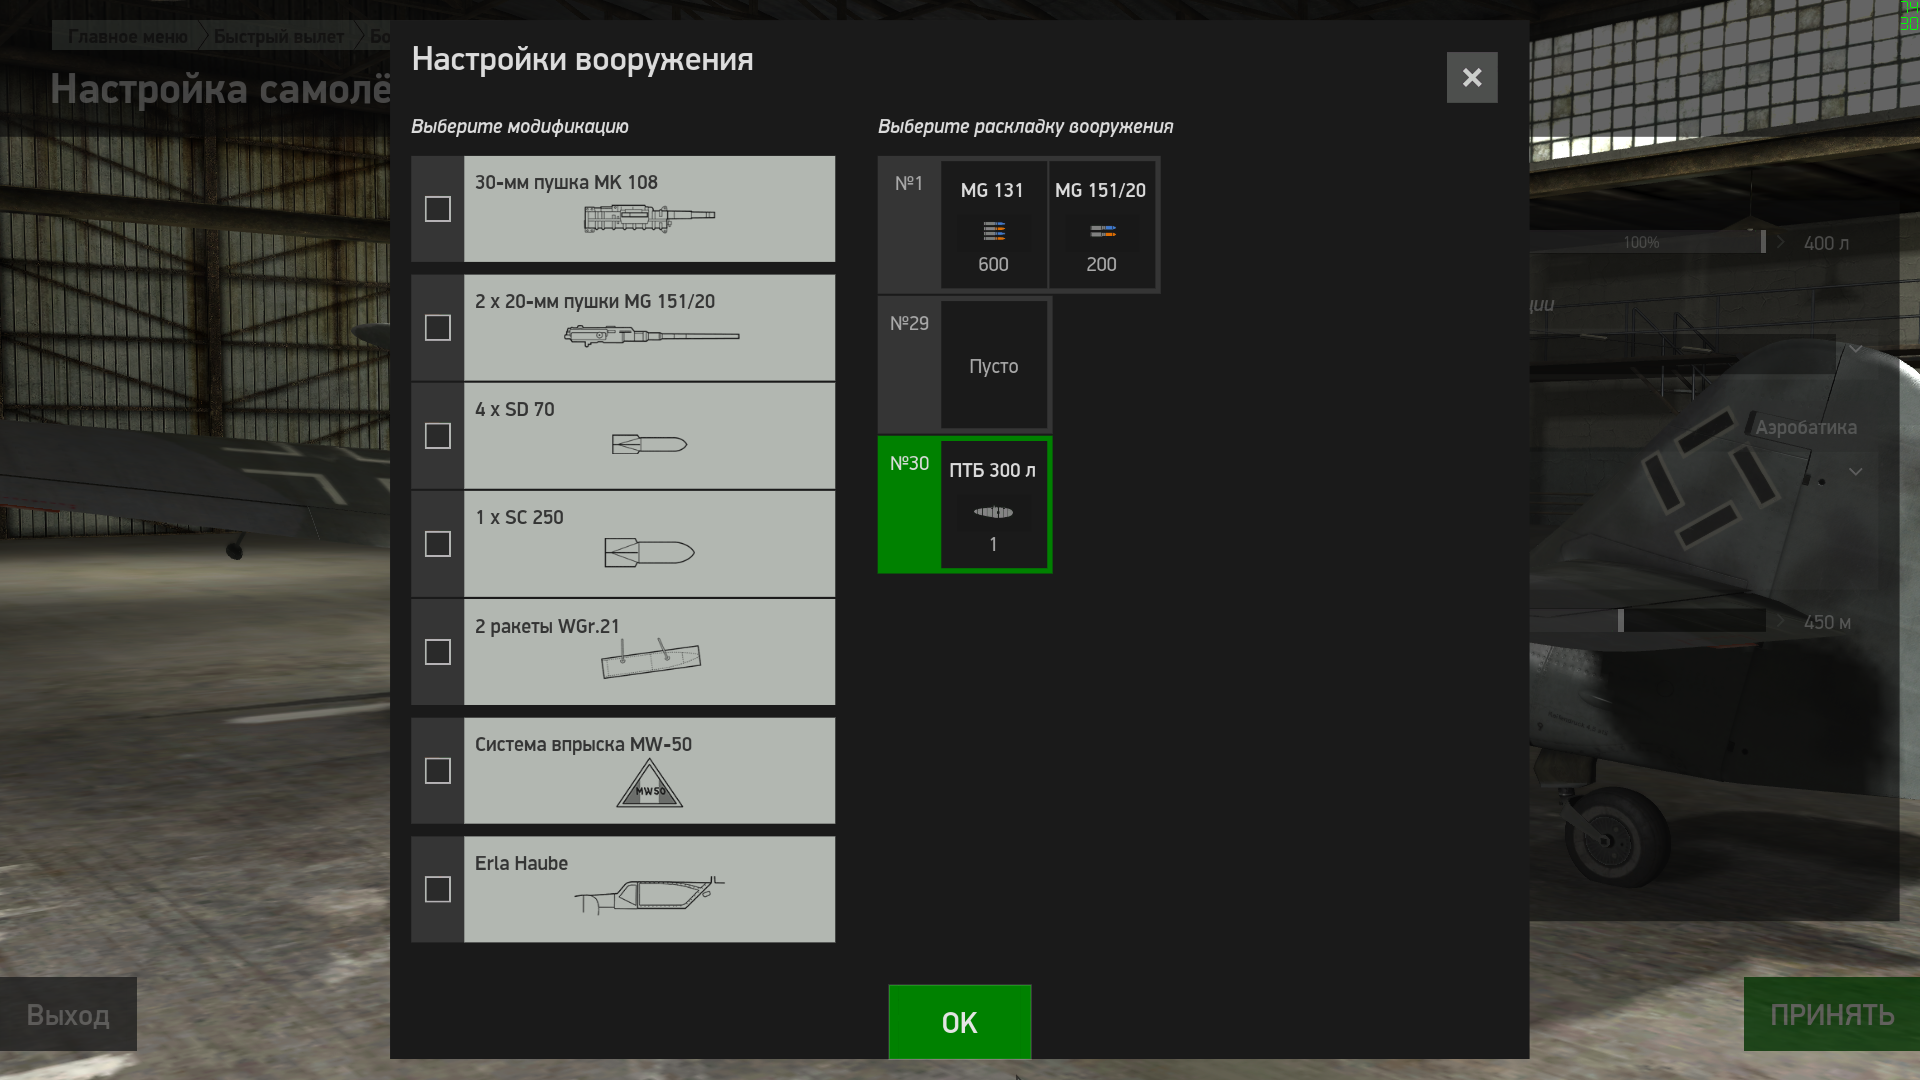Enable the 30-мм пушка MK 108 checkbox
The width and height of the screenshot is (1920, 1080).
tap(438, 209)
